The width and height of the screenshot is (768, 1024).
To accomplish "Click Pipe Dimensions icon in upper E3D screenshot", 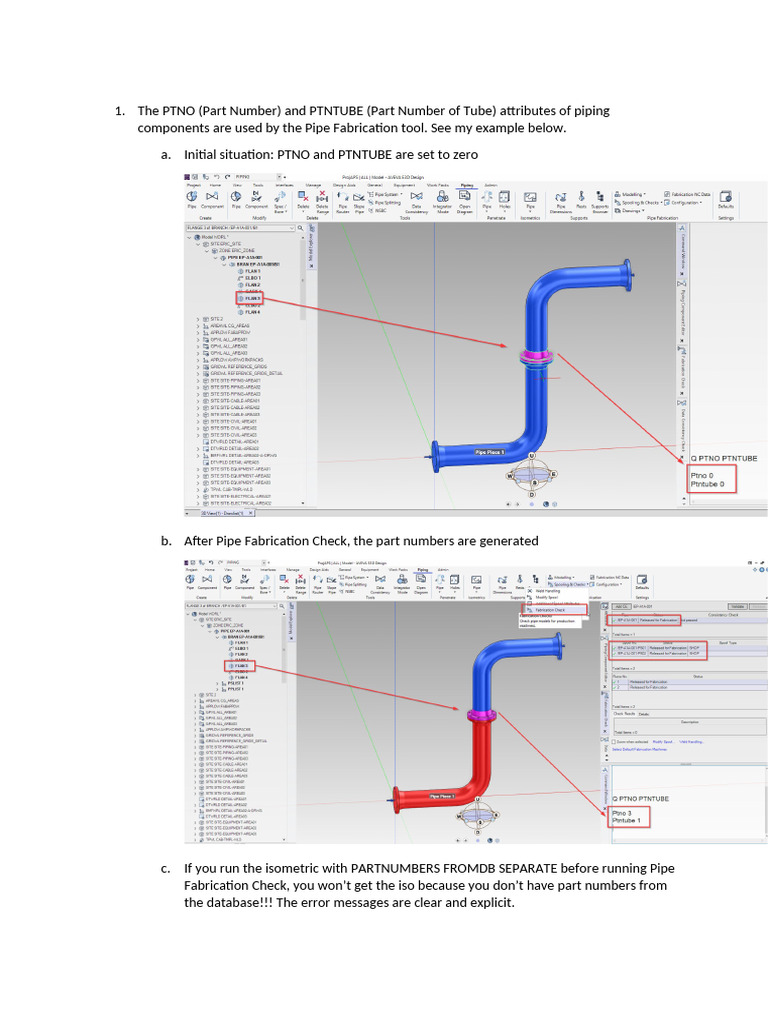I will (x=561, y=197).
